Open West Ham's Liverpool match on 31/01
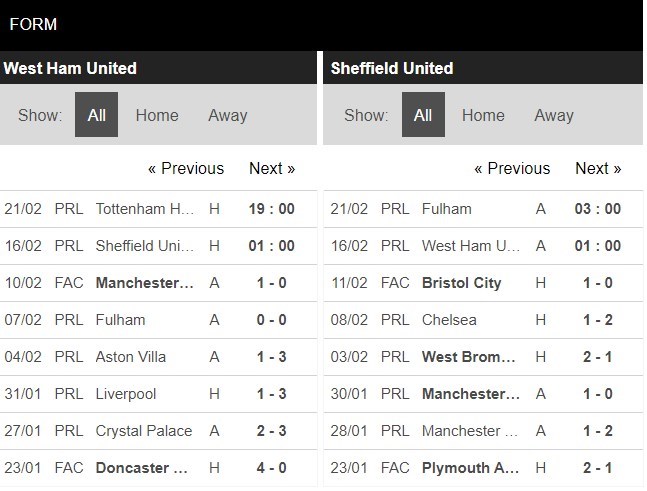Viewport: 647px width, 491px height. point(126,394)
